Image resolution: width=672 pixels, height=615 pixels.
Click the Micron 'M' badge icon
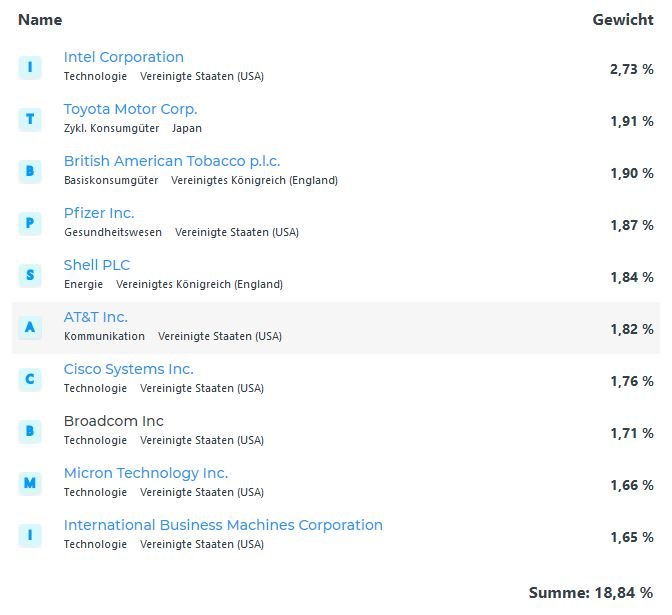click(x=30, y=483)
